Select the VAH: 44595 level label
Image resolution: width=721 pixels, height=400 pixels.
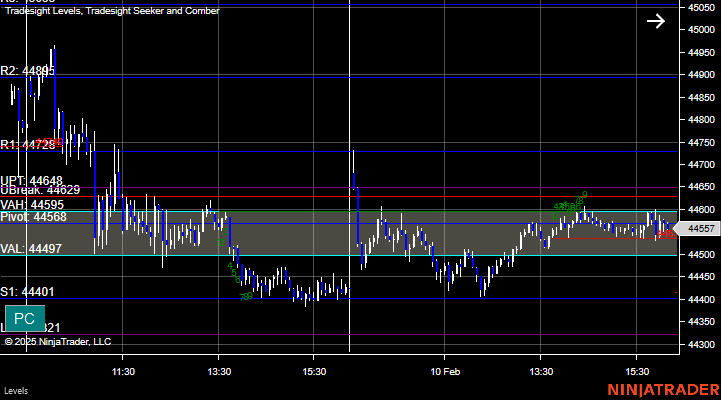(32, 205)
